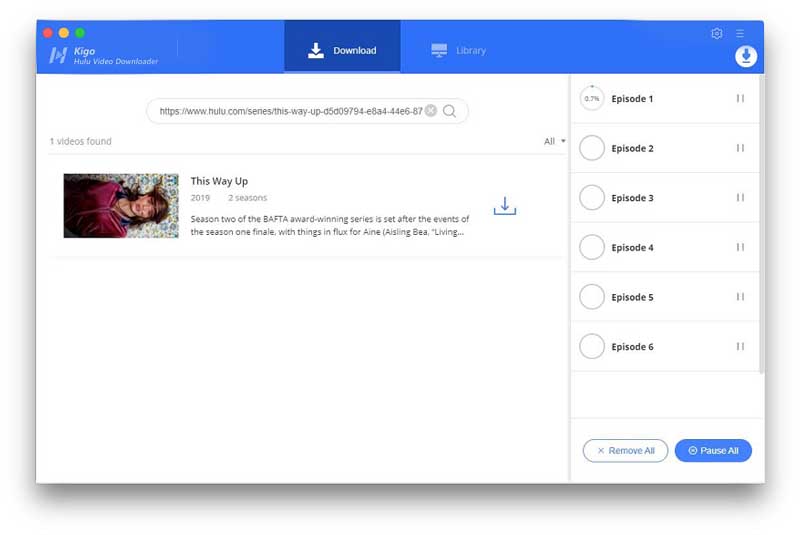Pause the Episode 5 download
Image resolution: width=800 pixels, height=535 pixels.
point(740,296)
